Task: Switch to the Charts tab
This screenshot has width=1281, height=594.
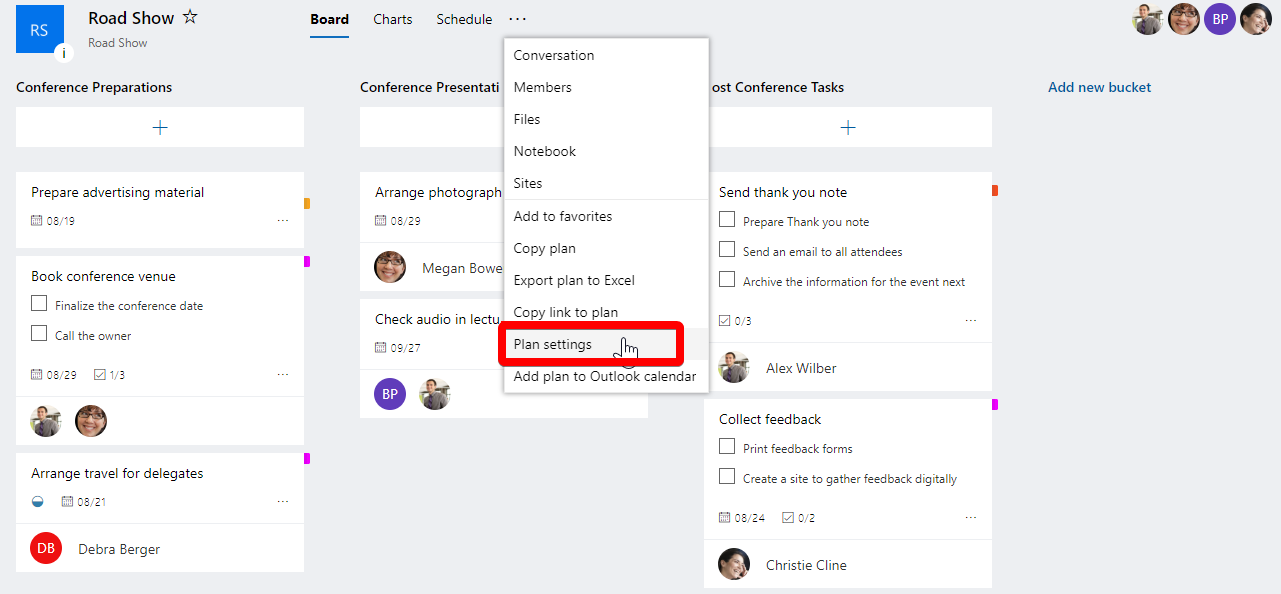Action: pos(392,19)
